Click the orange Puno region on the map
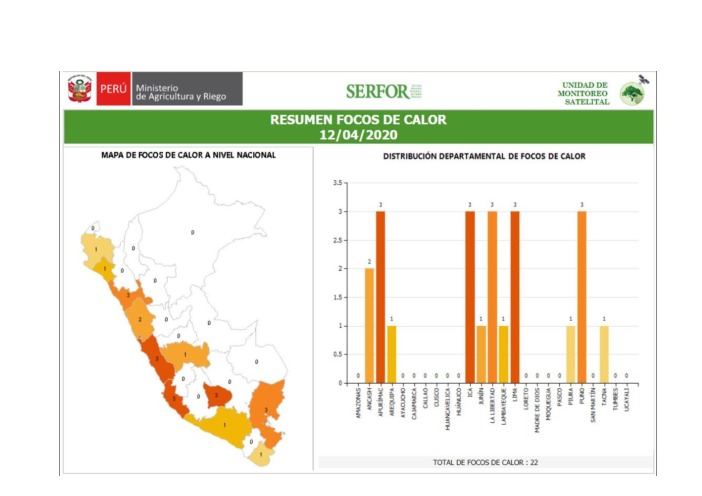 (268, 405)
